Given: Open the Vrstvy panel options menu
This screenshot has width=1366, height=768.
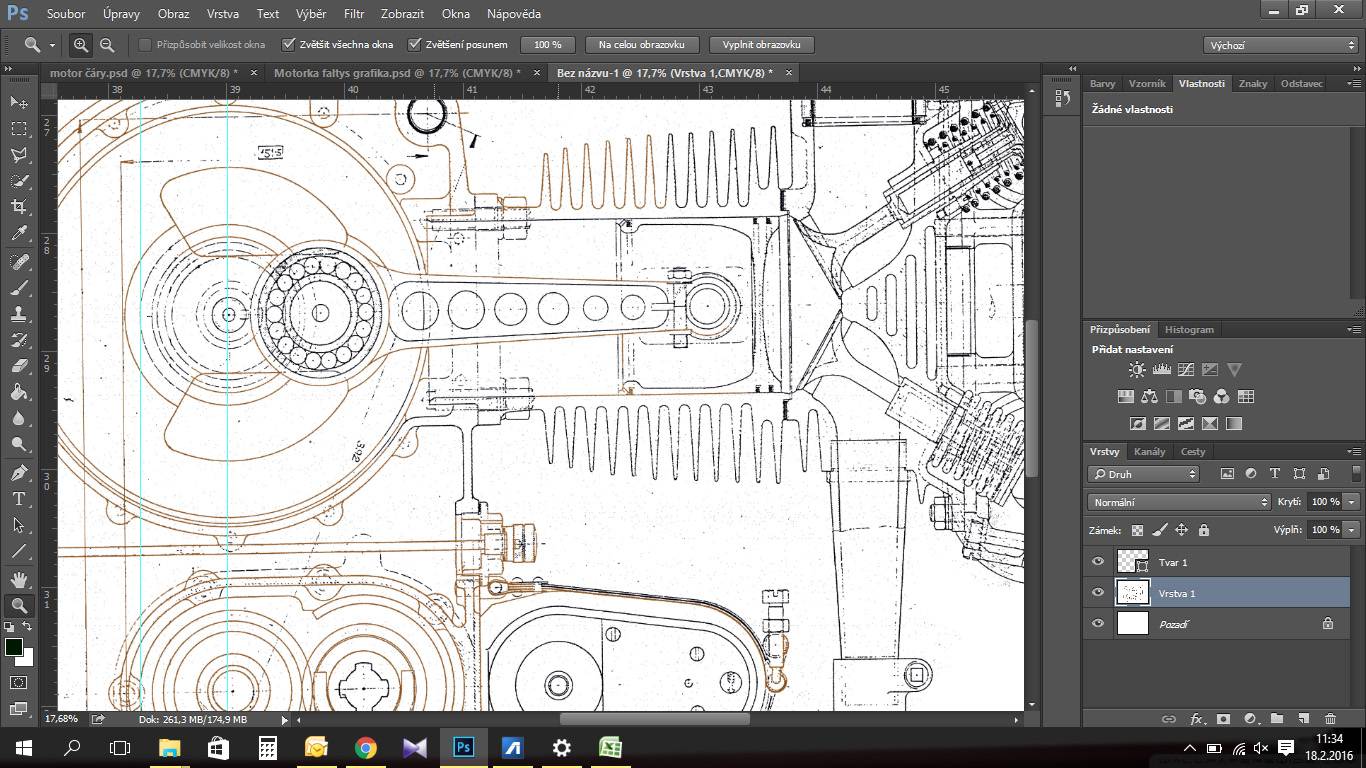Looking at the screenshot, I should tap(1355, 452).
